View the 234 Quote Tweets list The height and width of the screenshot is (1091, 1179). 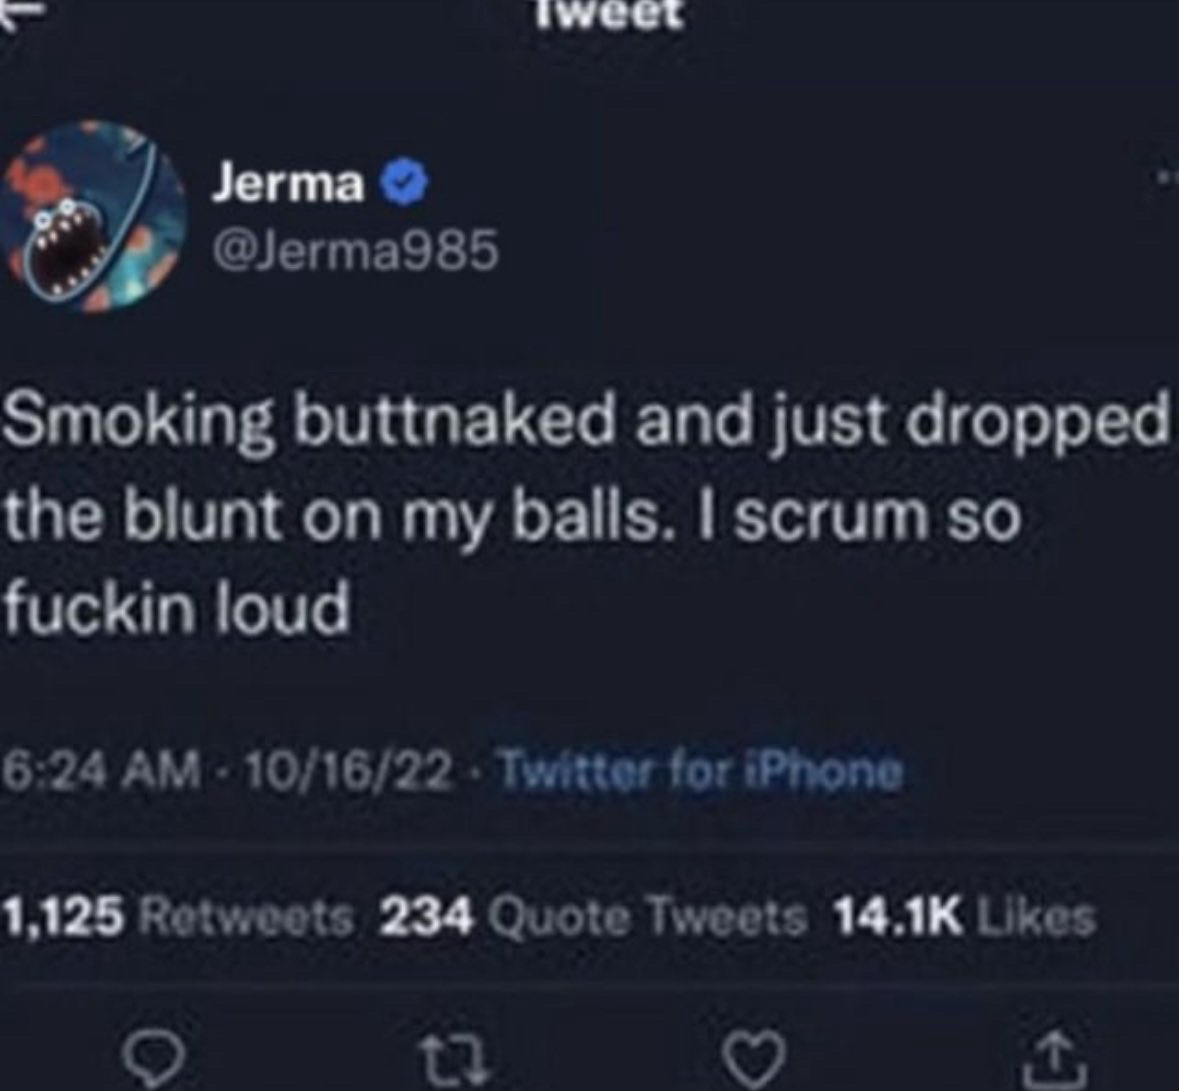pyautogui.click(x=593, y=917)
